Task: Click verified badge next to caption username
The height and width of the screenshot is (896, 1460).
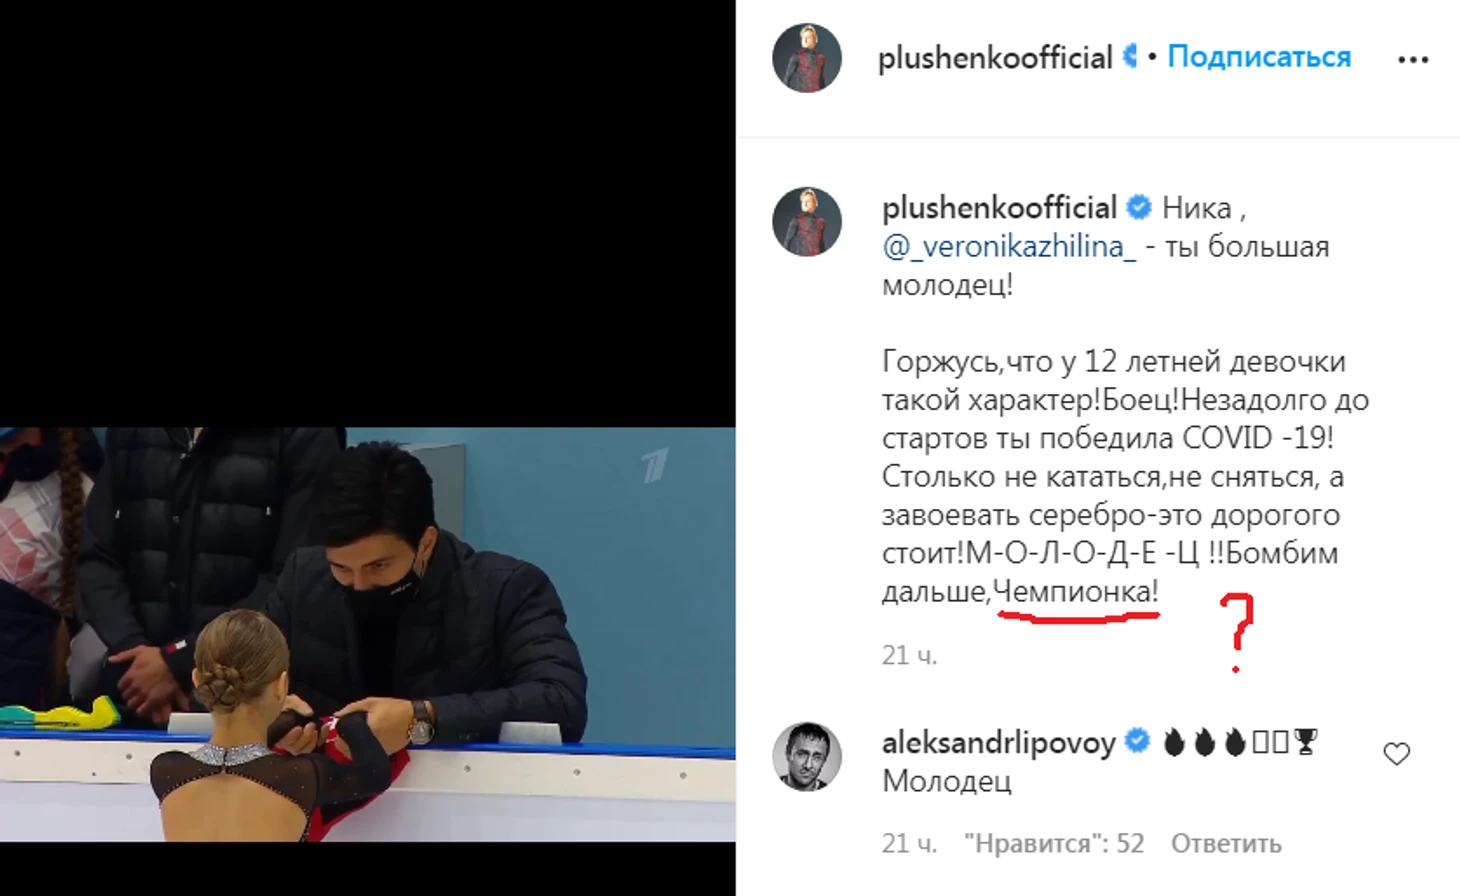Action: [1138, 208]
